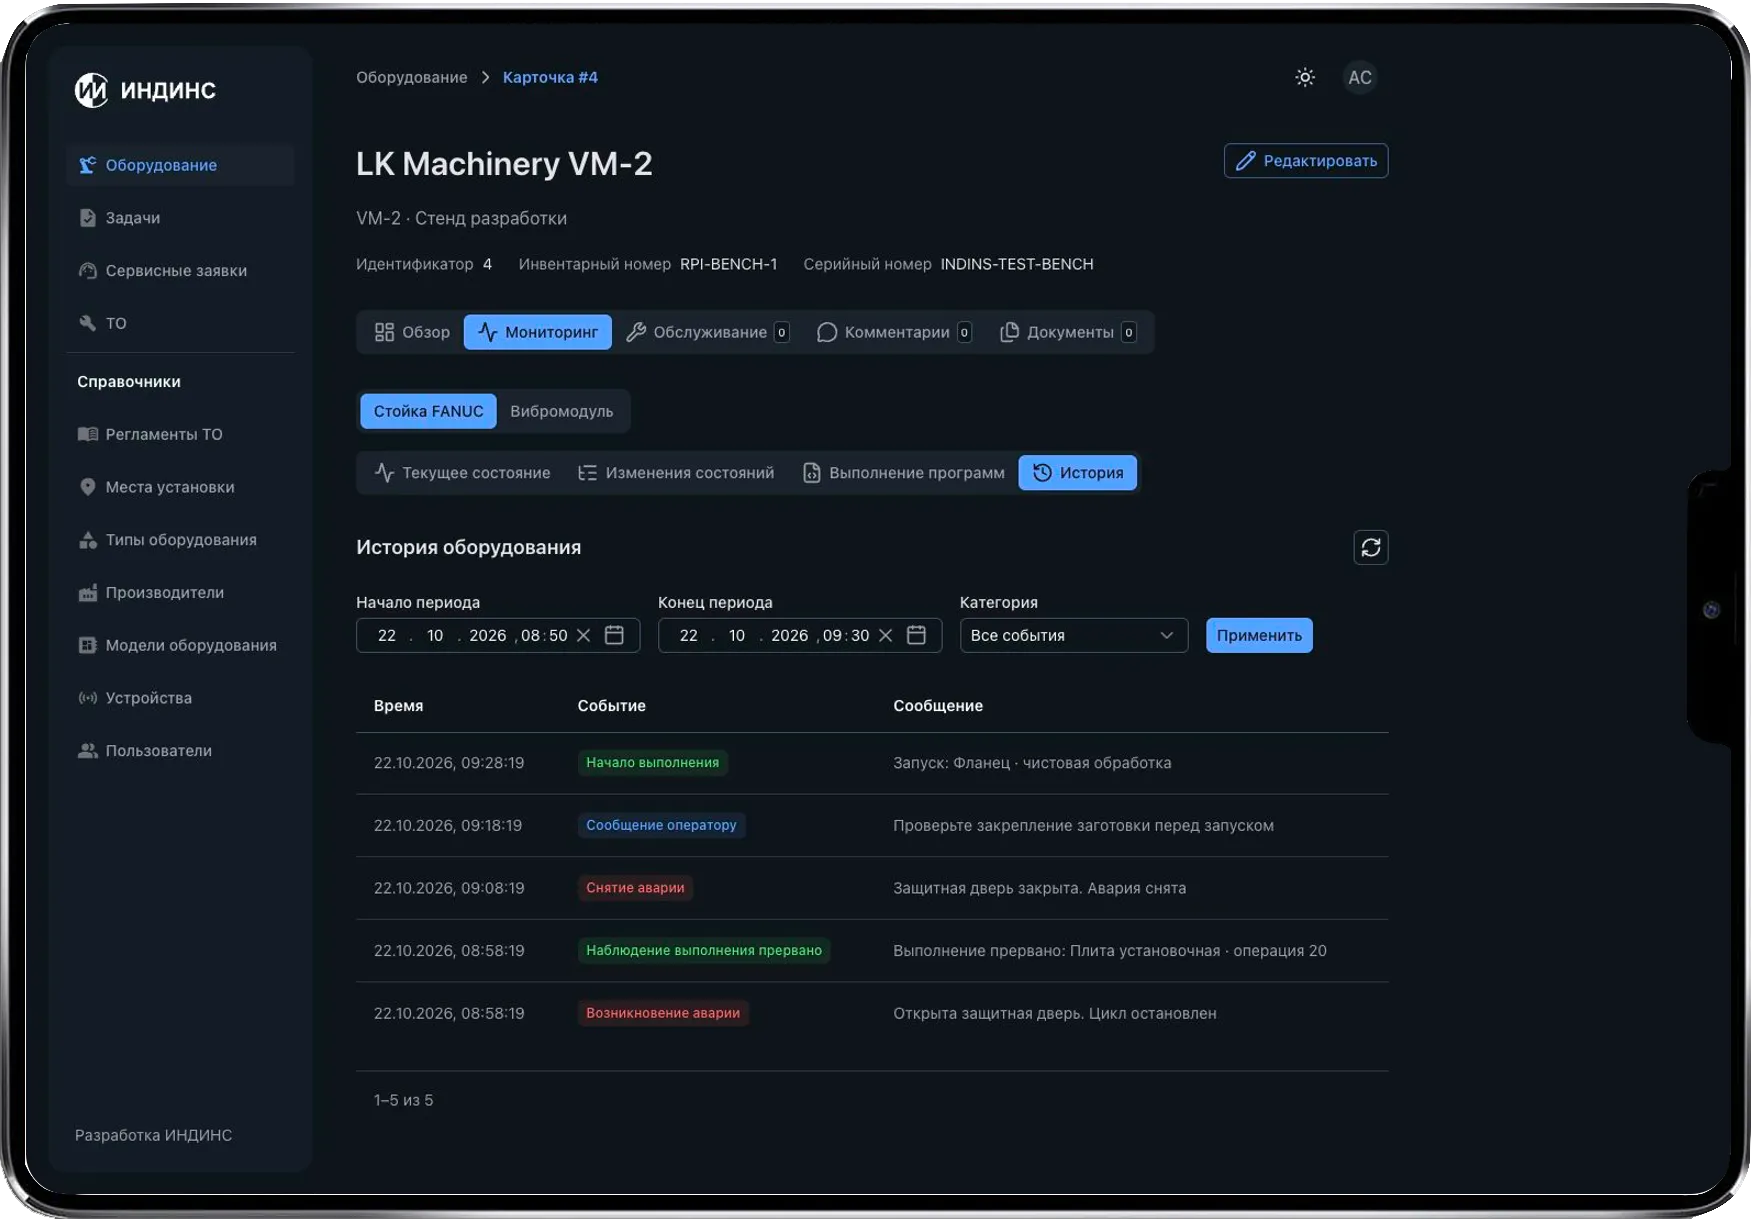
Task: Go to Модели оборудования
Action: coord(180,645)
